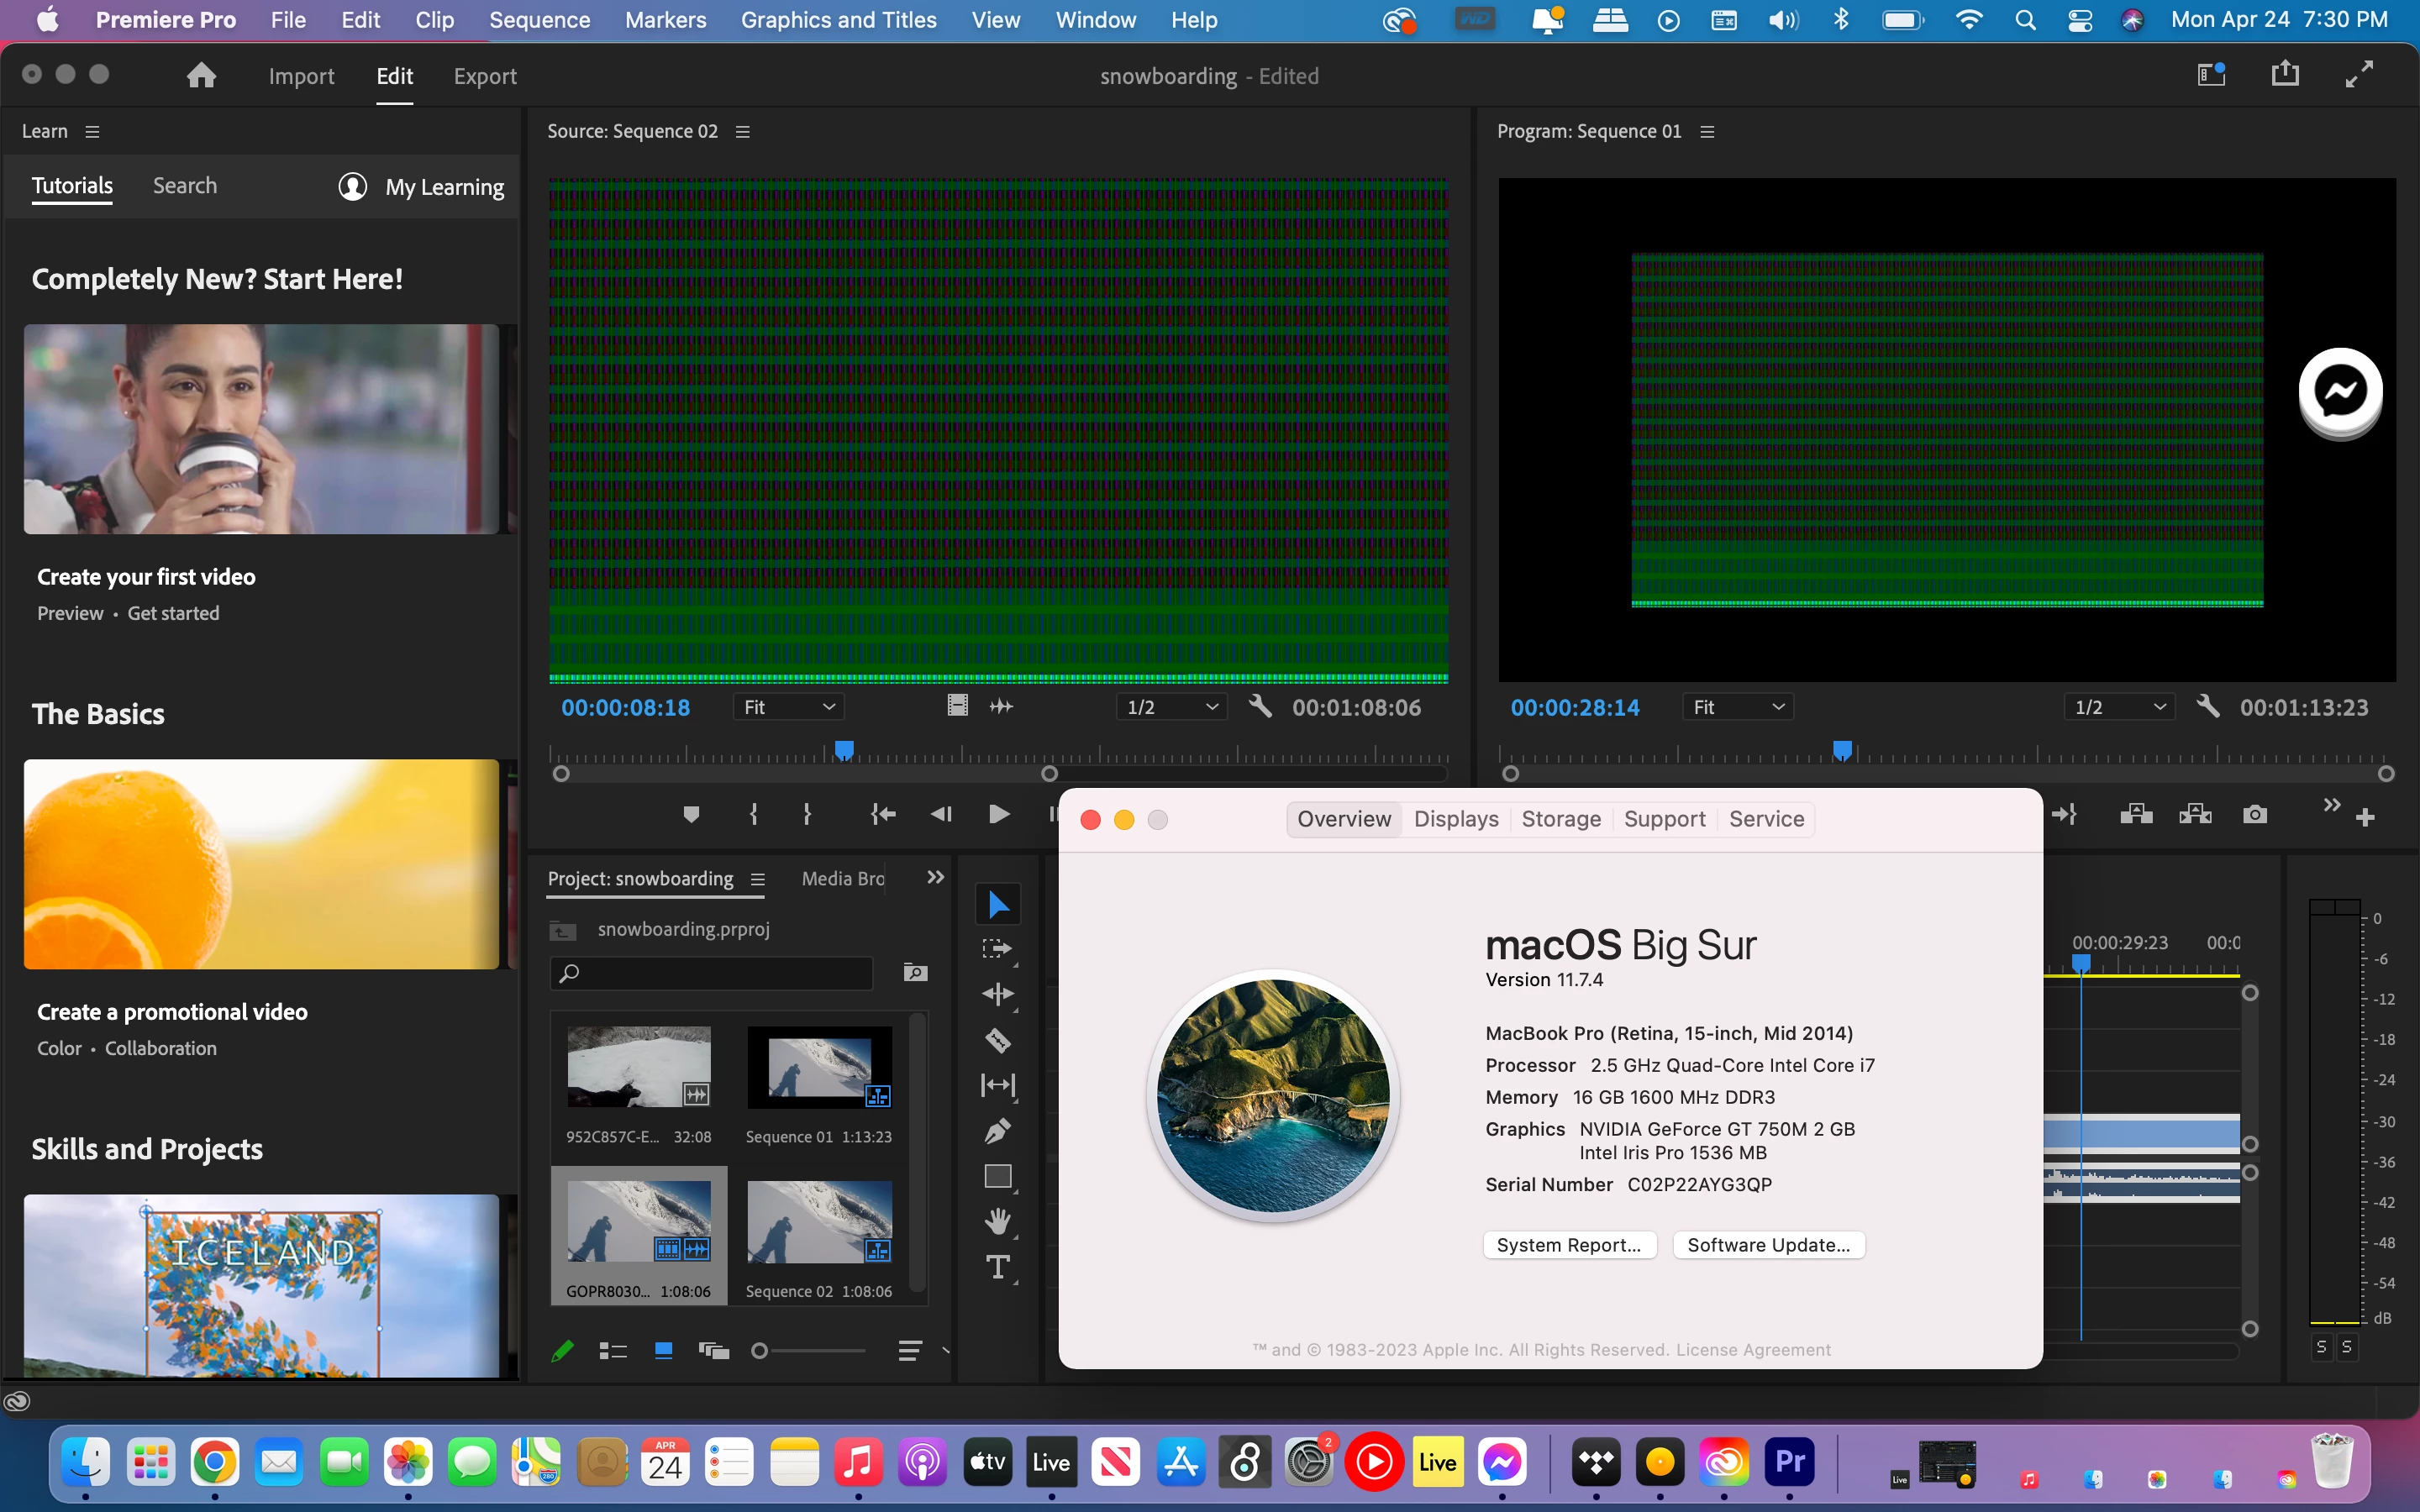Click the Software Update button

1768,1245
